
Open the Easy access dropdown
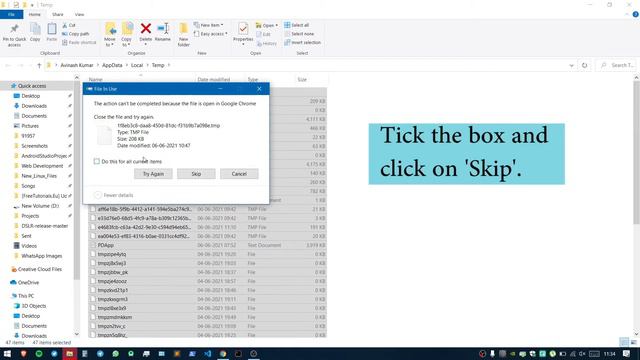211,34
